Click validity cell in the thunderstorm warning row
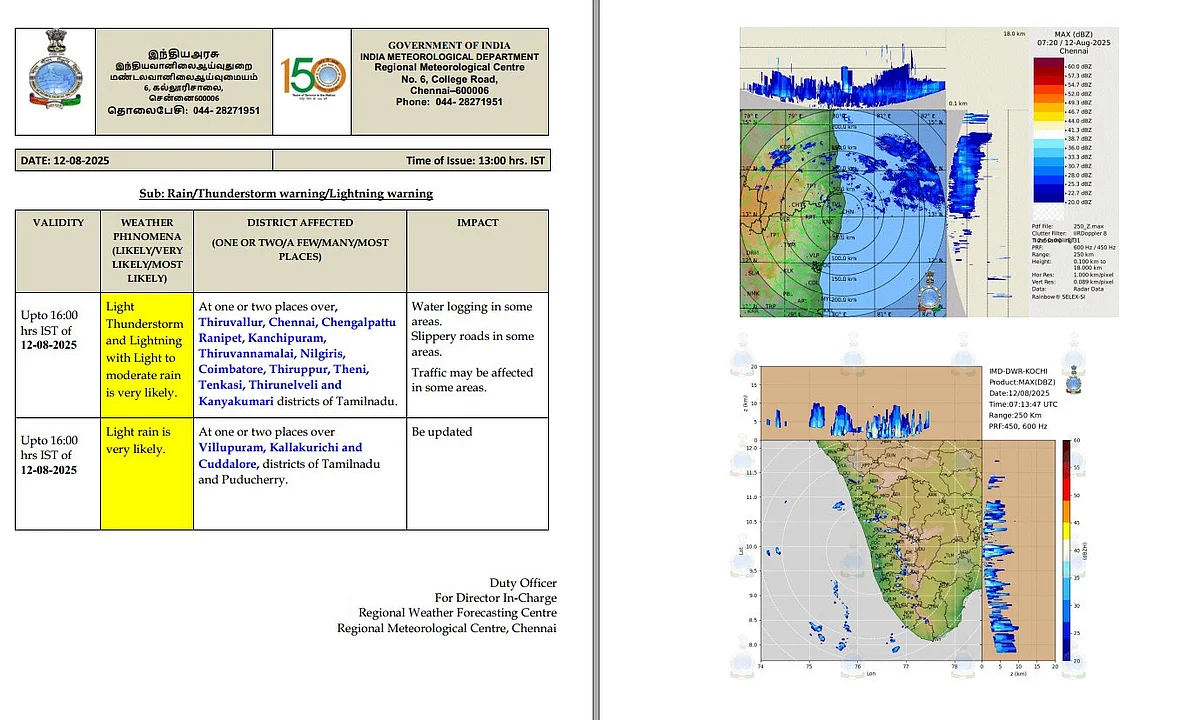Viewport: 1200px width, 720px height. (x=58, y=354)
